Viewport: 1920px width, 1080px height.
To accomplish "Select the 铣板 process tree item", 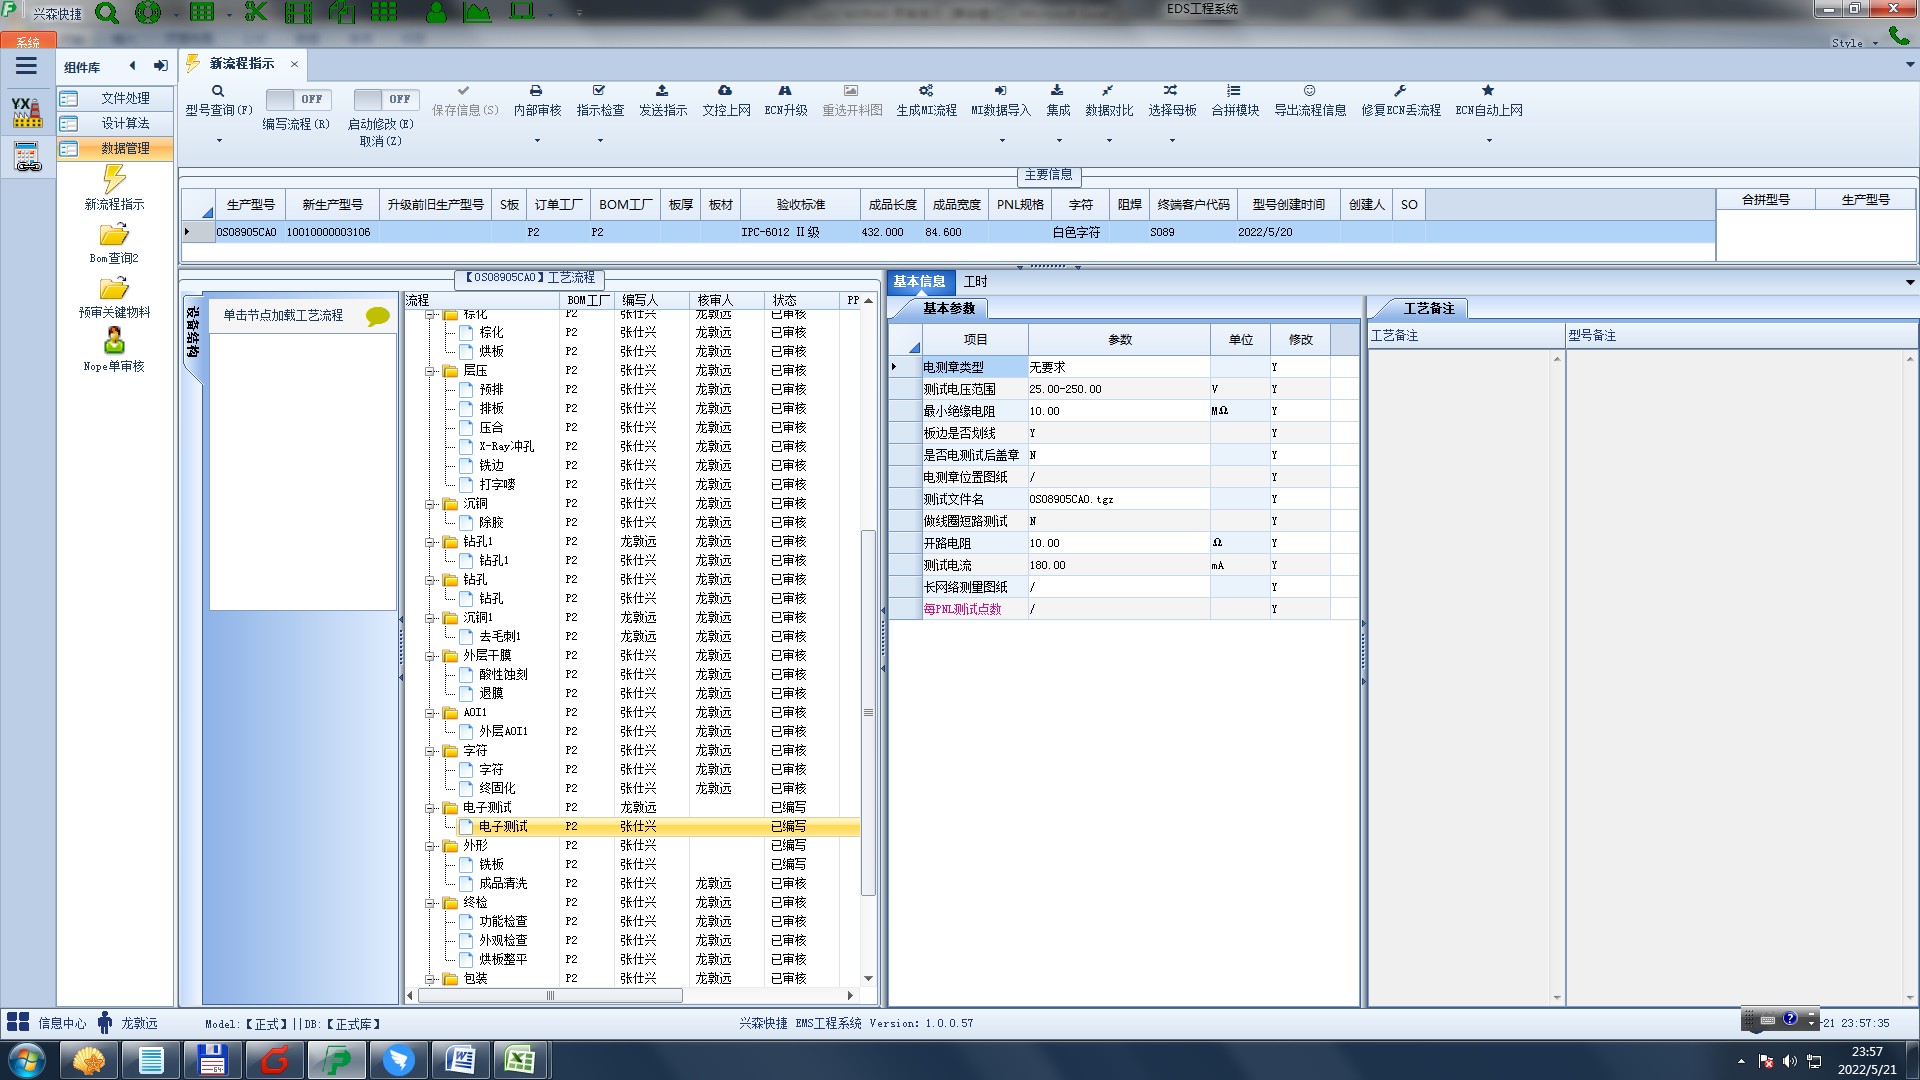I will point(491,864).
